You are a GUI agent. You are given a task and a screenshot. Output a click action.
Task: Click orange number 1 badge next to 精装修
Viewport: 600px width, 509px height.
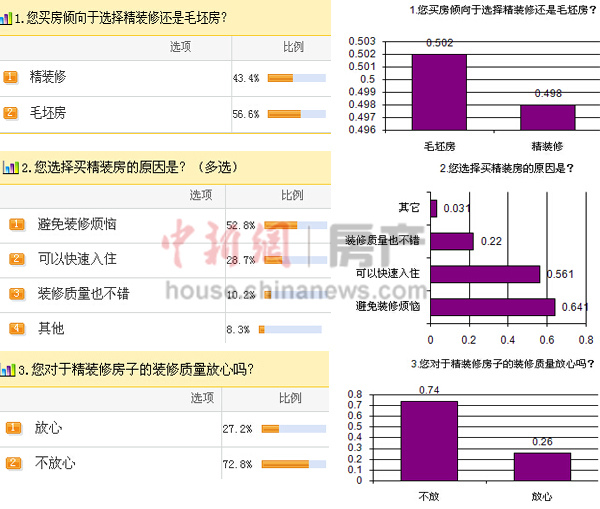[x=10, y=77]
